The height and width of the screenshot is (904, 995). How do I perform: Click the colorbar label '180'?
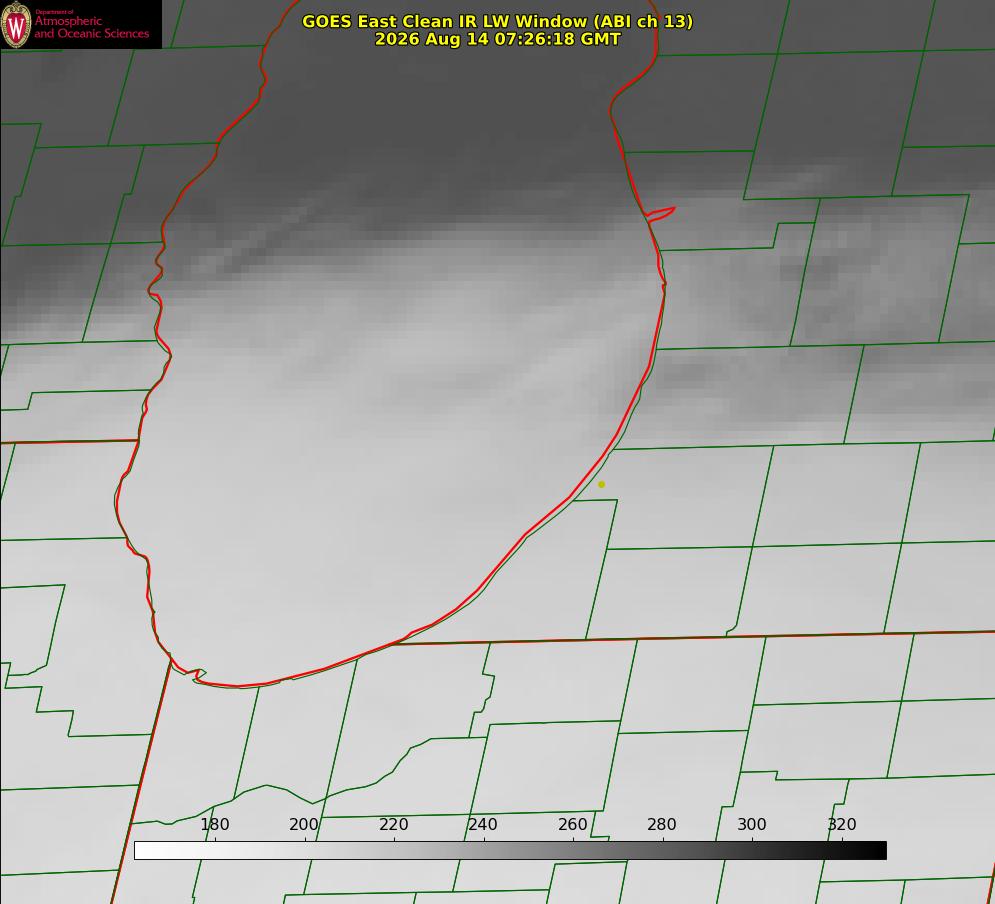pyautogui.click(x=214, y=824)
